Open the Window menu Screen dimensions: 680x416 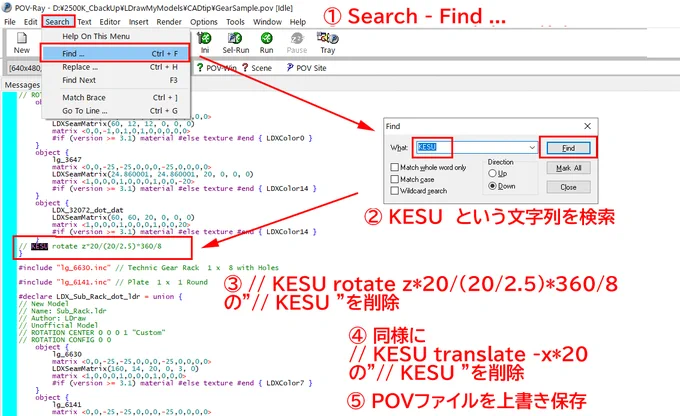pyautogui.click(x=267, y=22)
